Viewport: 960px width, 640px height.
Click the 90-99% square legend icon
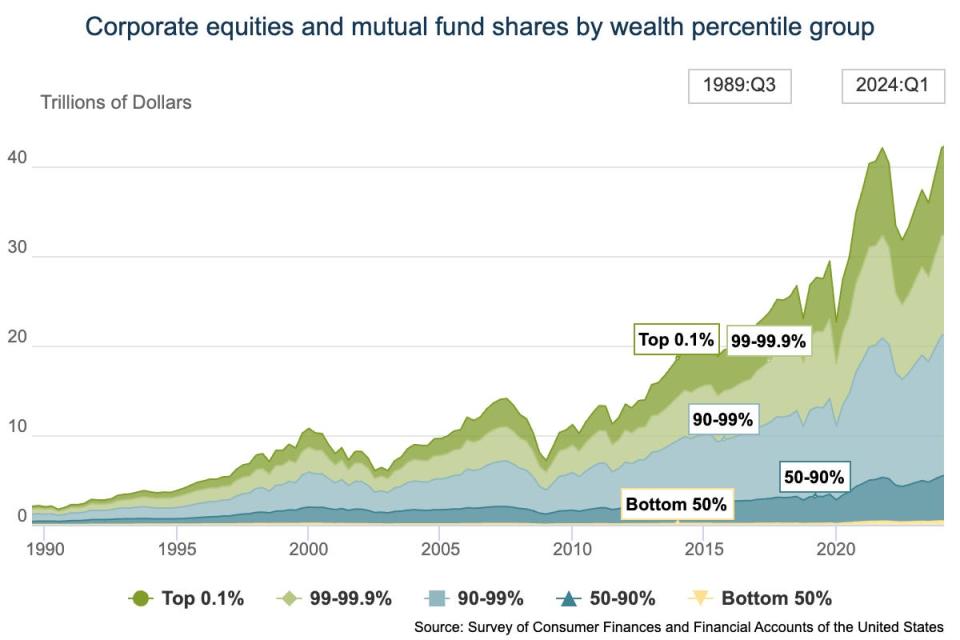click(x=437, y=598)
